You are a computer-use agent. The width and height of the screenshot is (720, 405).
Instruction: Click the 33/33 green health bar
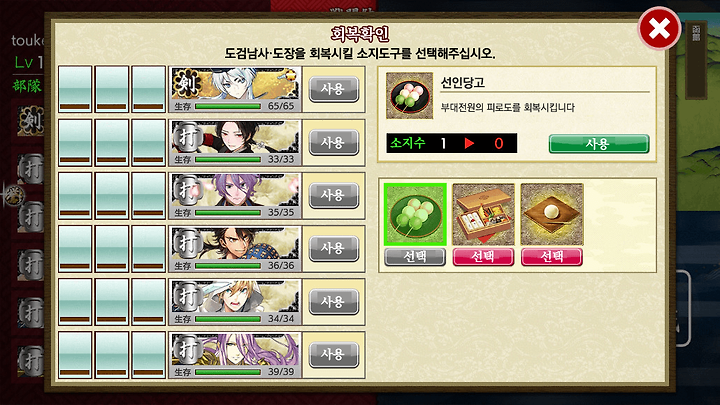[228, 159]
